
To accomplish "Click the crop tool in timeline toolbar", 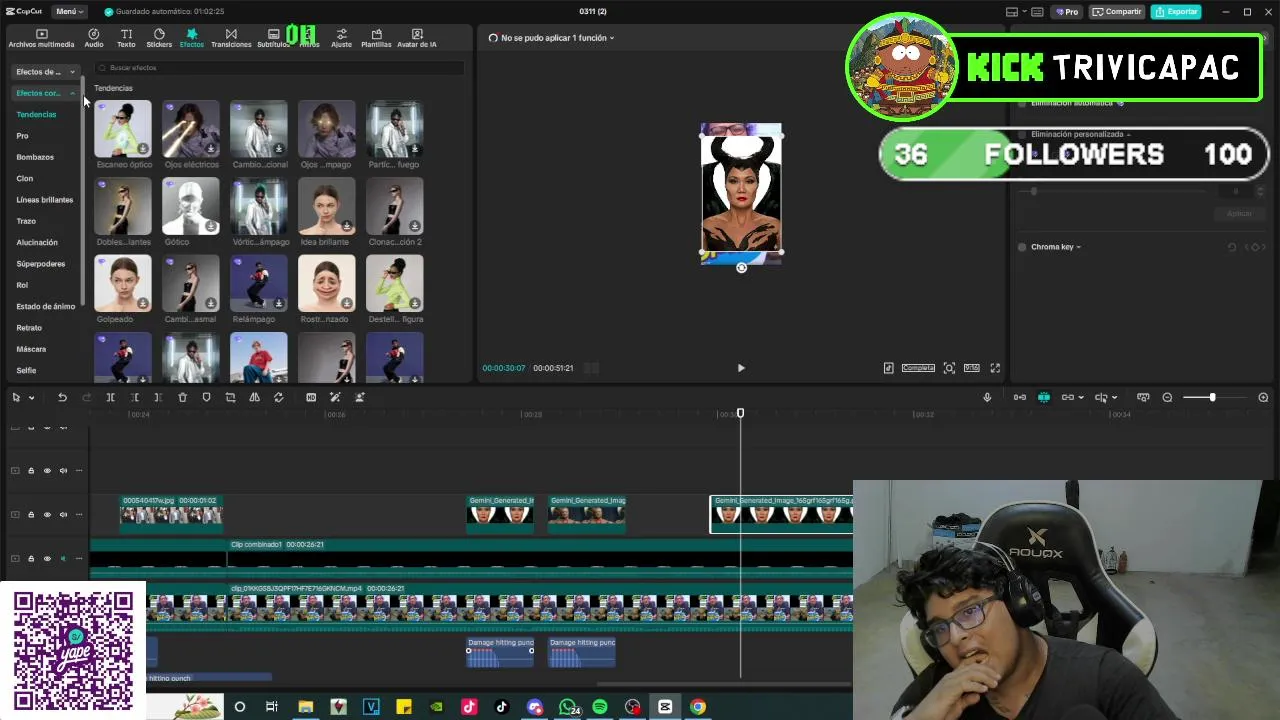I will 230,397.
